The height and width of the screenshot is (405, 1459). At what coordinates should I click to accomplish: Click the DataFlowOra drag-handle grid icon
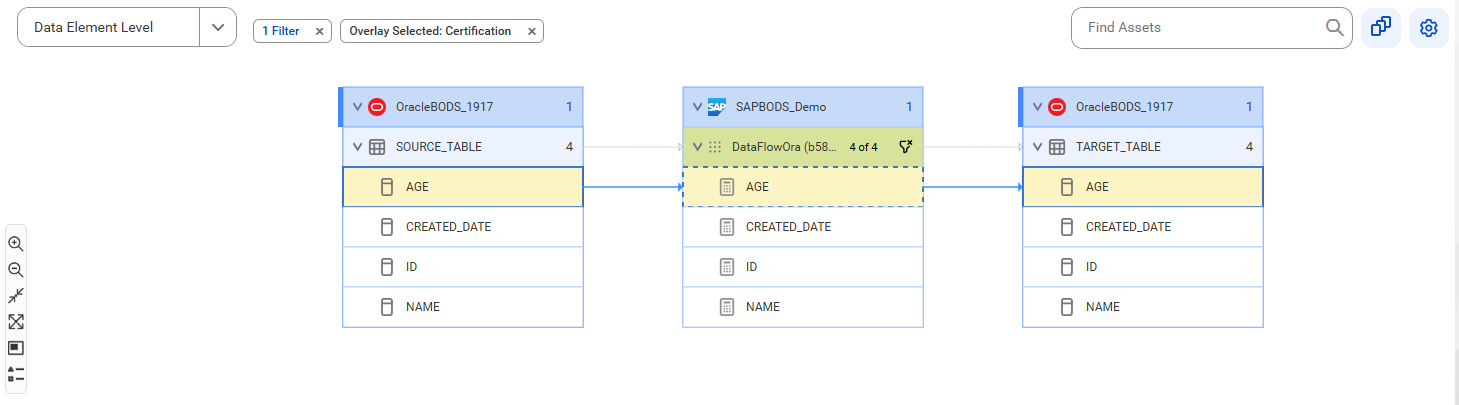[x=715, y=147]
